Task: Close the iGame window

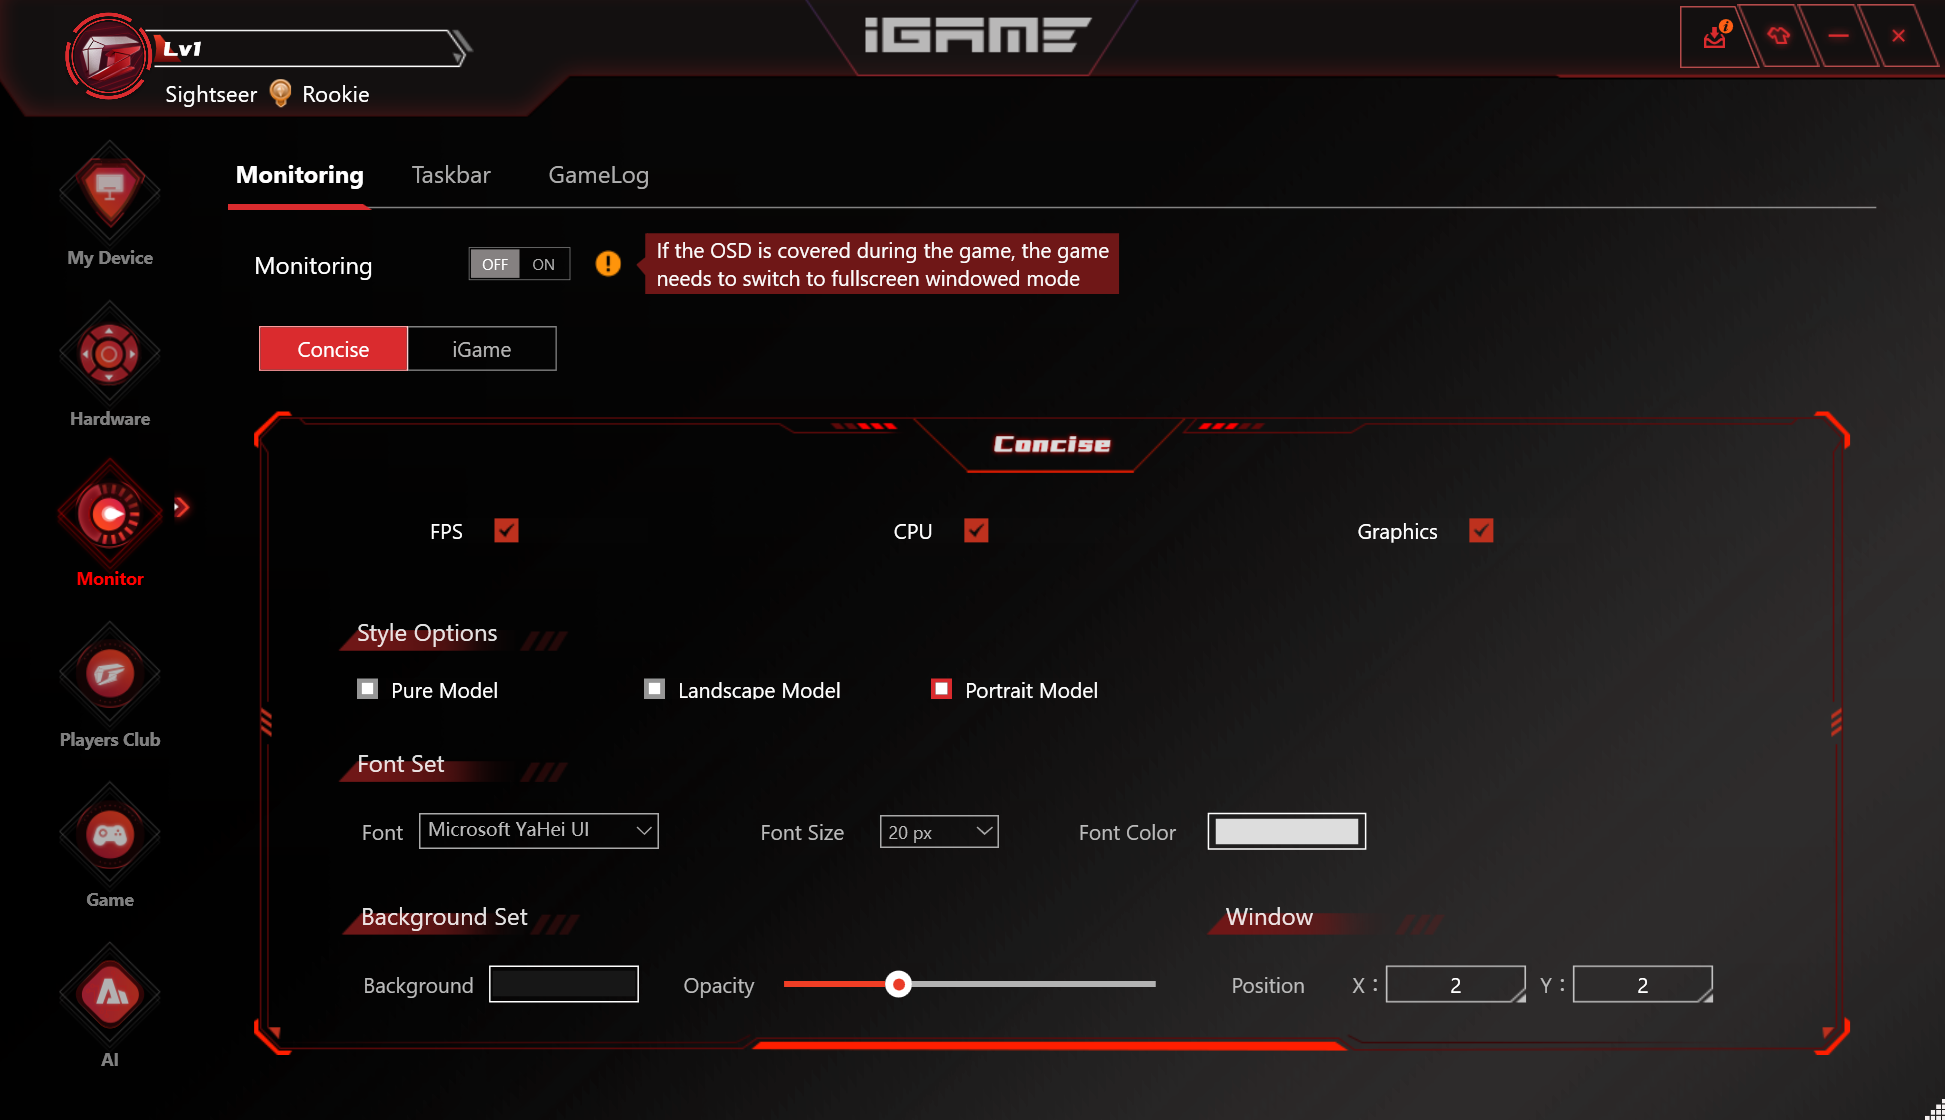Action: pyautogui.click(x=1898, y=36)
